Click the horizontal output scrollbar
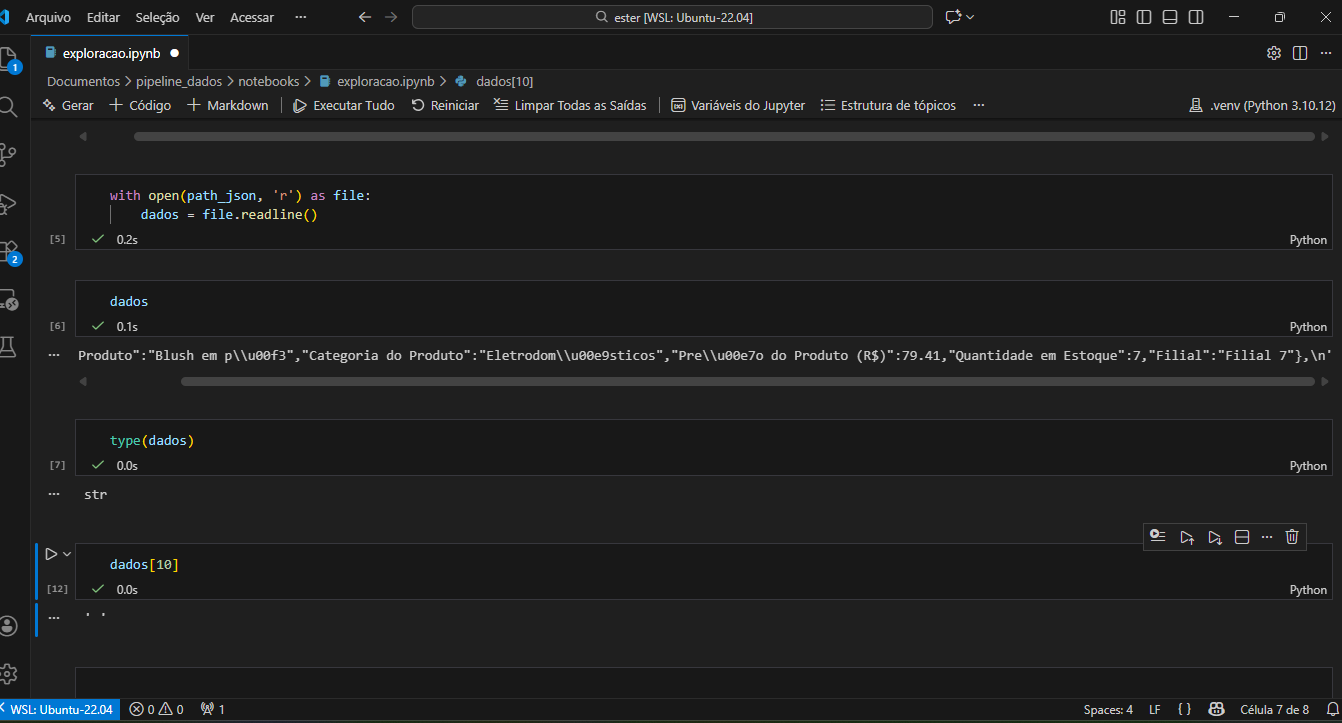 723,136
